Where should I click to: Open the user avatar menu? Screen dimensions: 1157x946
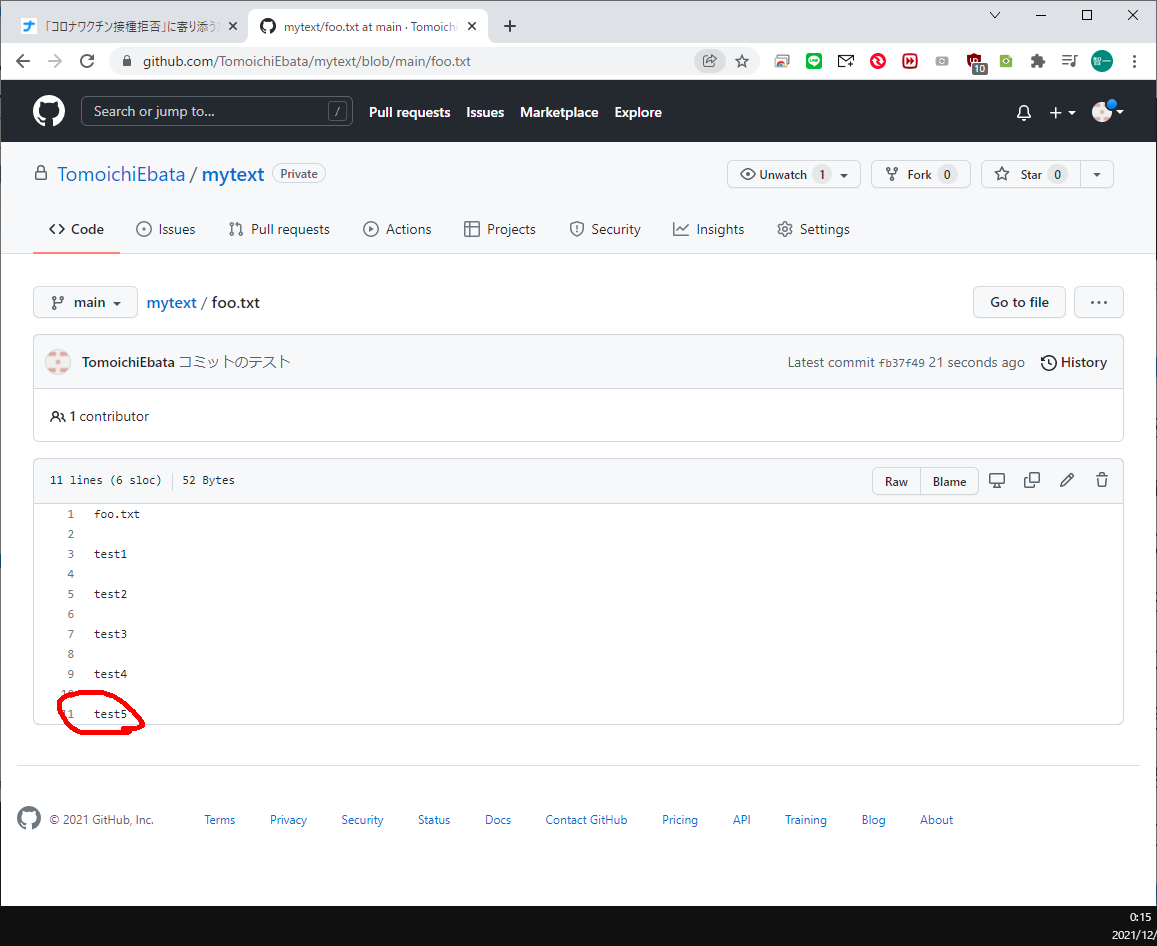(x=1107, y=113)
